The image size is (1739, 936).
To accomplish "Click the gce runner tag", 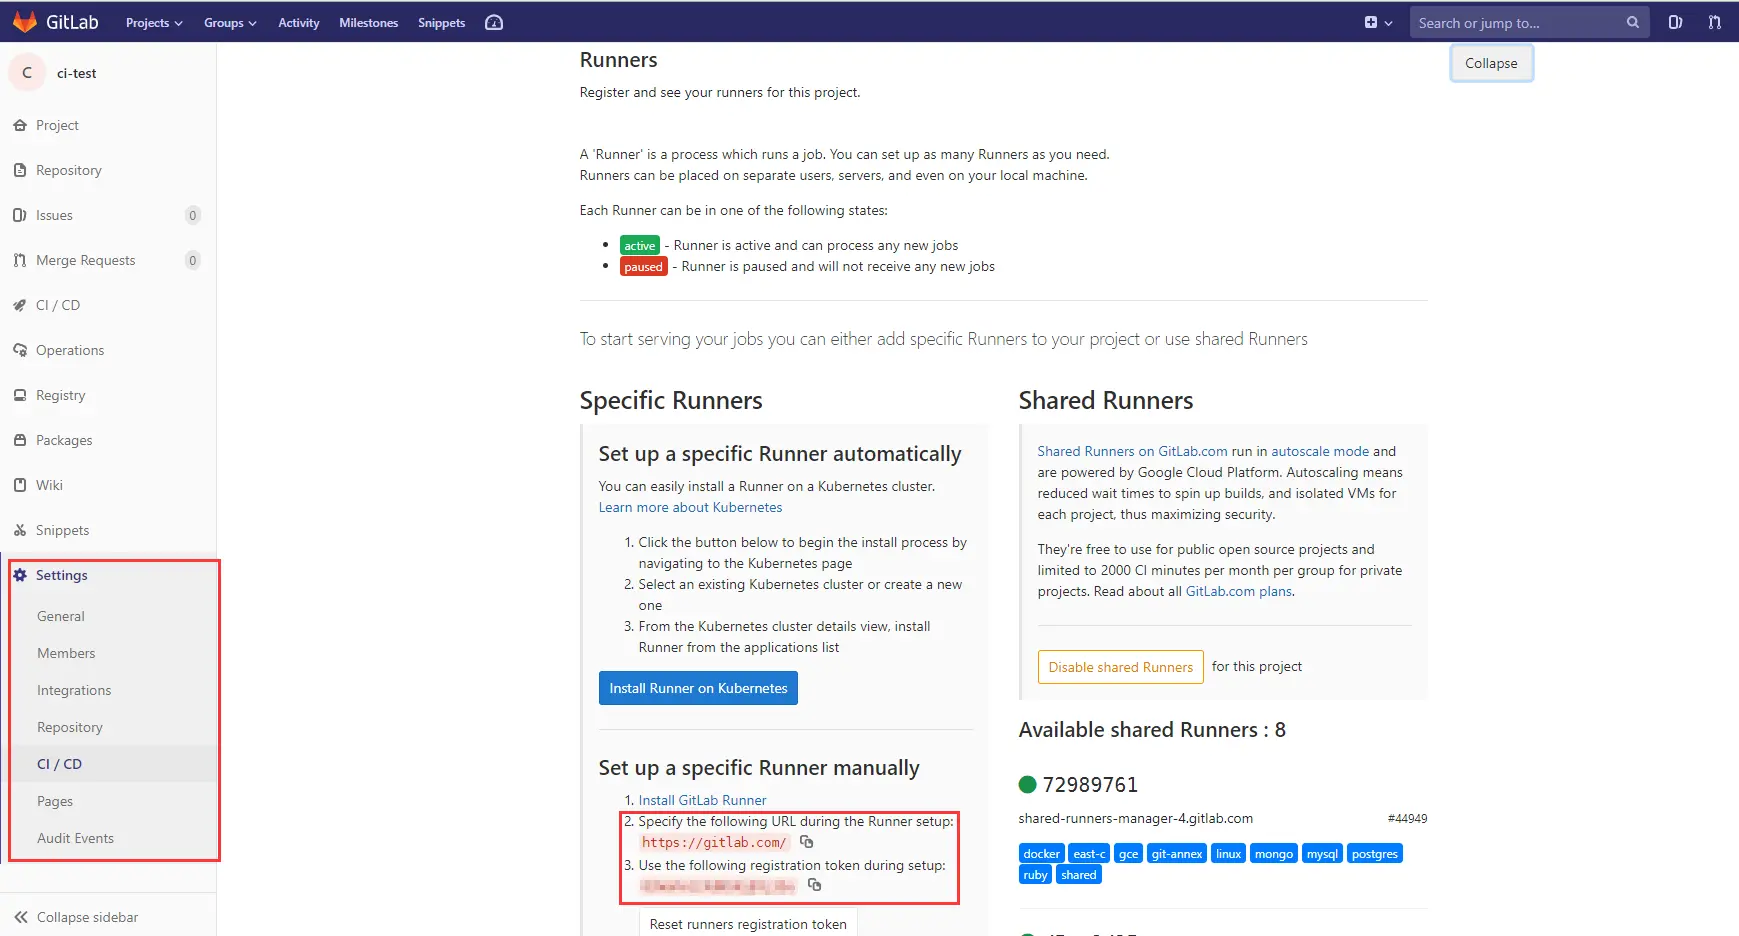I will 1128,853.
